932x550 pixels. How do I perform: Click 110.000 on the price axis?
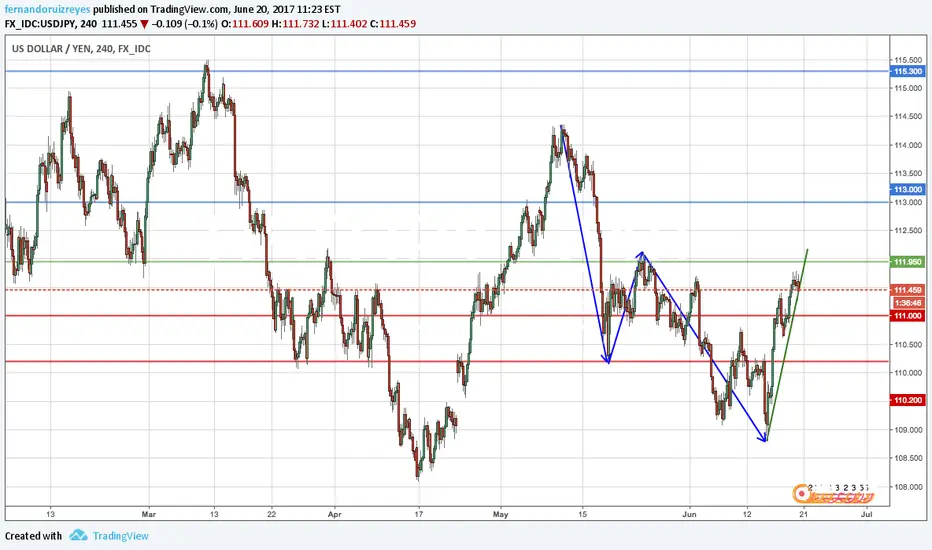point(908,373)
